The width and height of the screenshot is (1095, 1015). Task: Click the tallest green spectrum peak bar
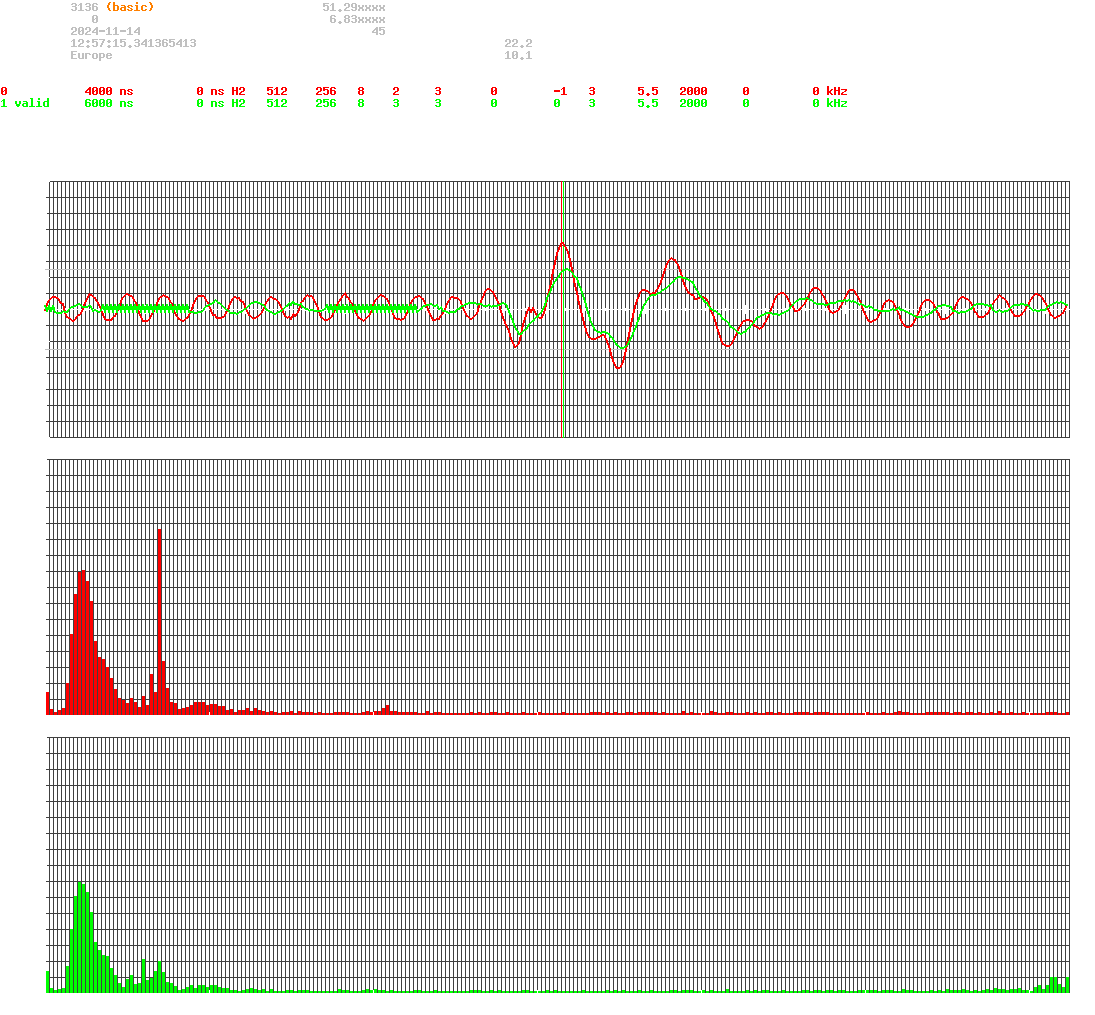(x=81, y=937)
